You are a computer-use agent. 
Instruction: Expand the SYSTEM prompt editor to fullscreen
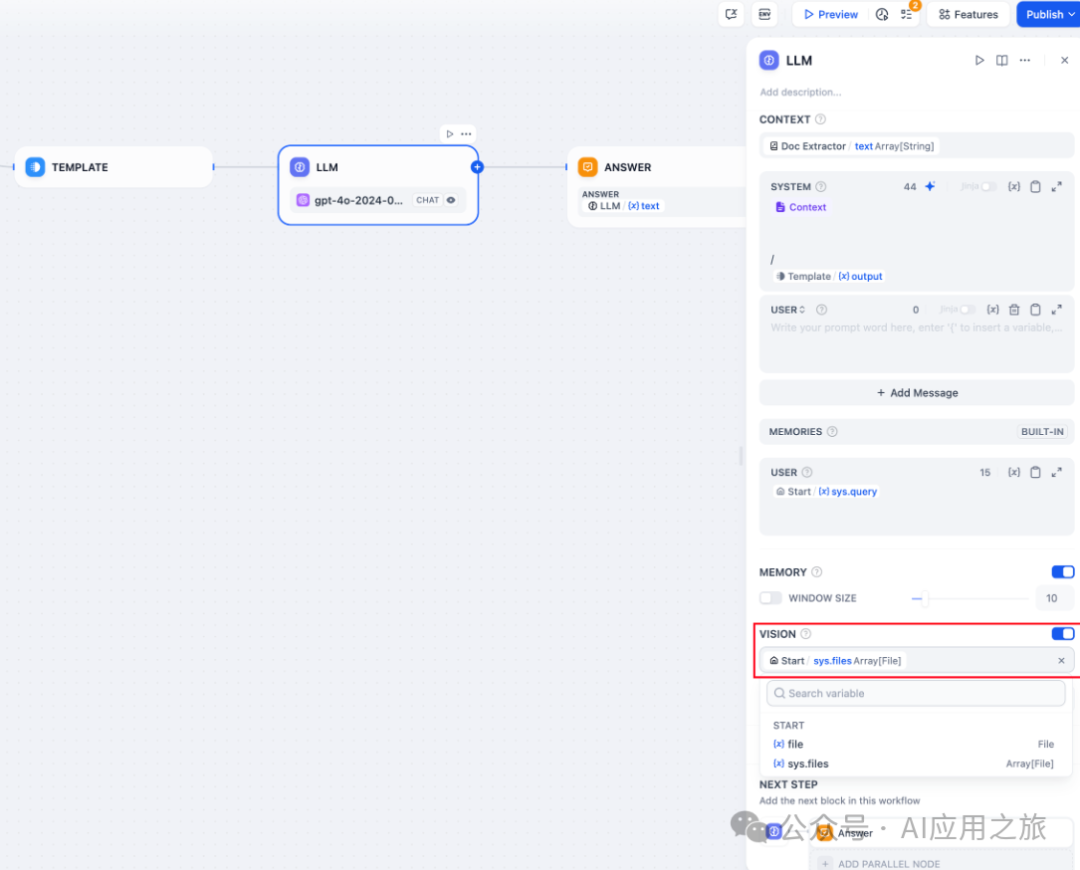point(1056,187)
